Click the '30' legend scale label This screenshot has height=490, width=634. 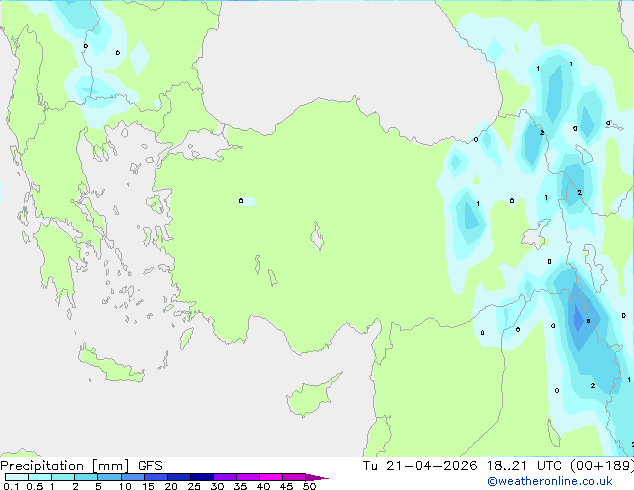pyautogui.click(x=217, y=486)
